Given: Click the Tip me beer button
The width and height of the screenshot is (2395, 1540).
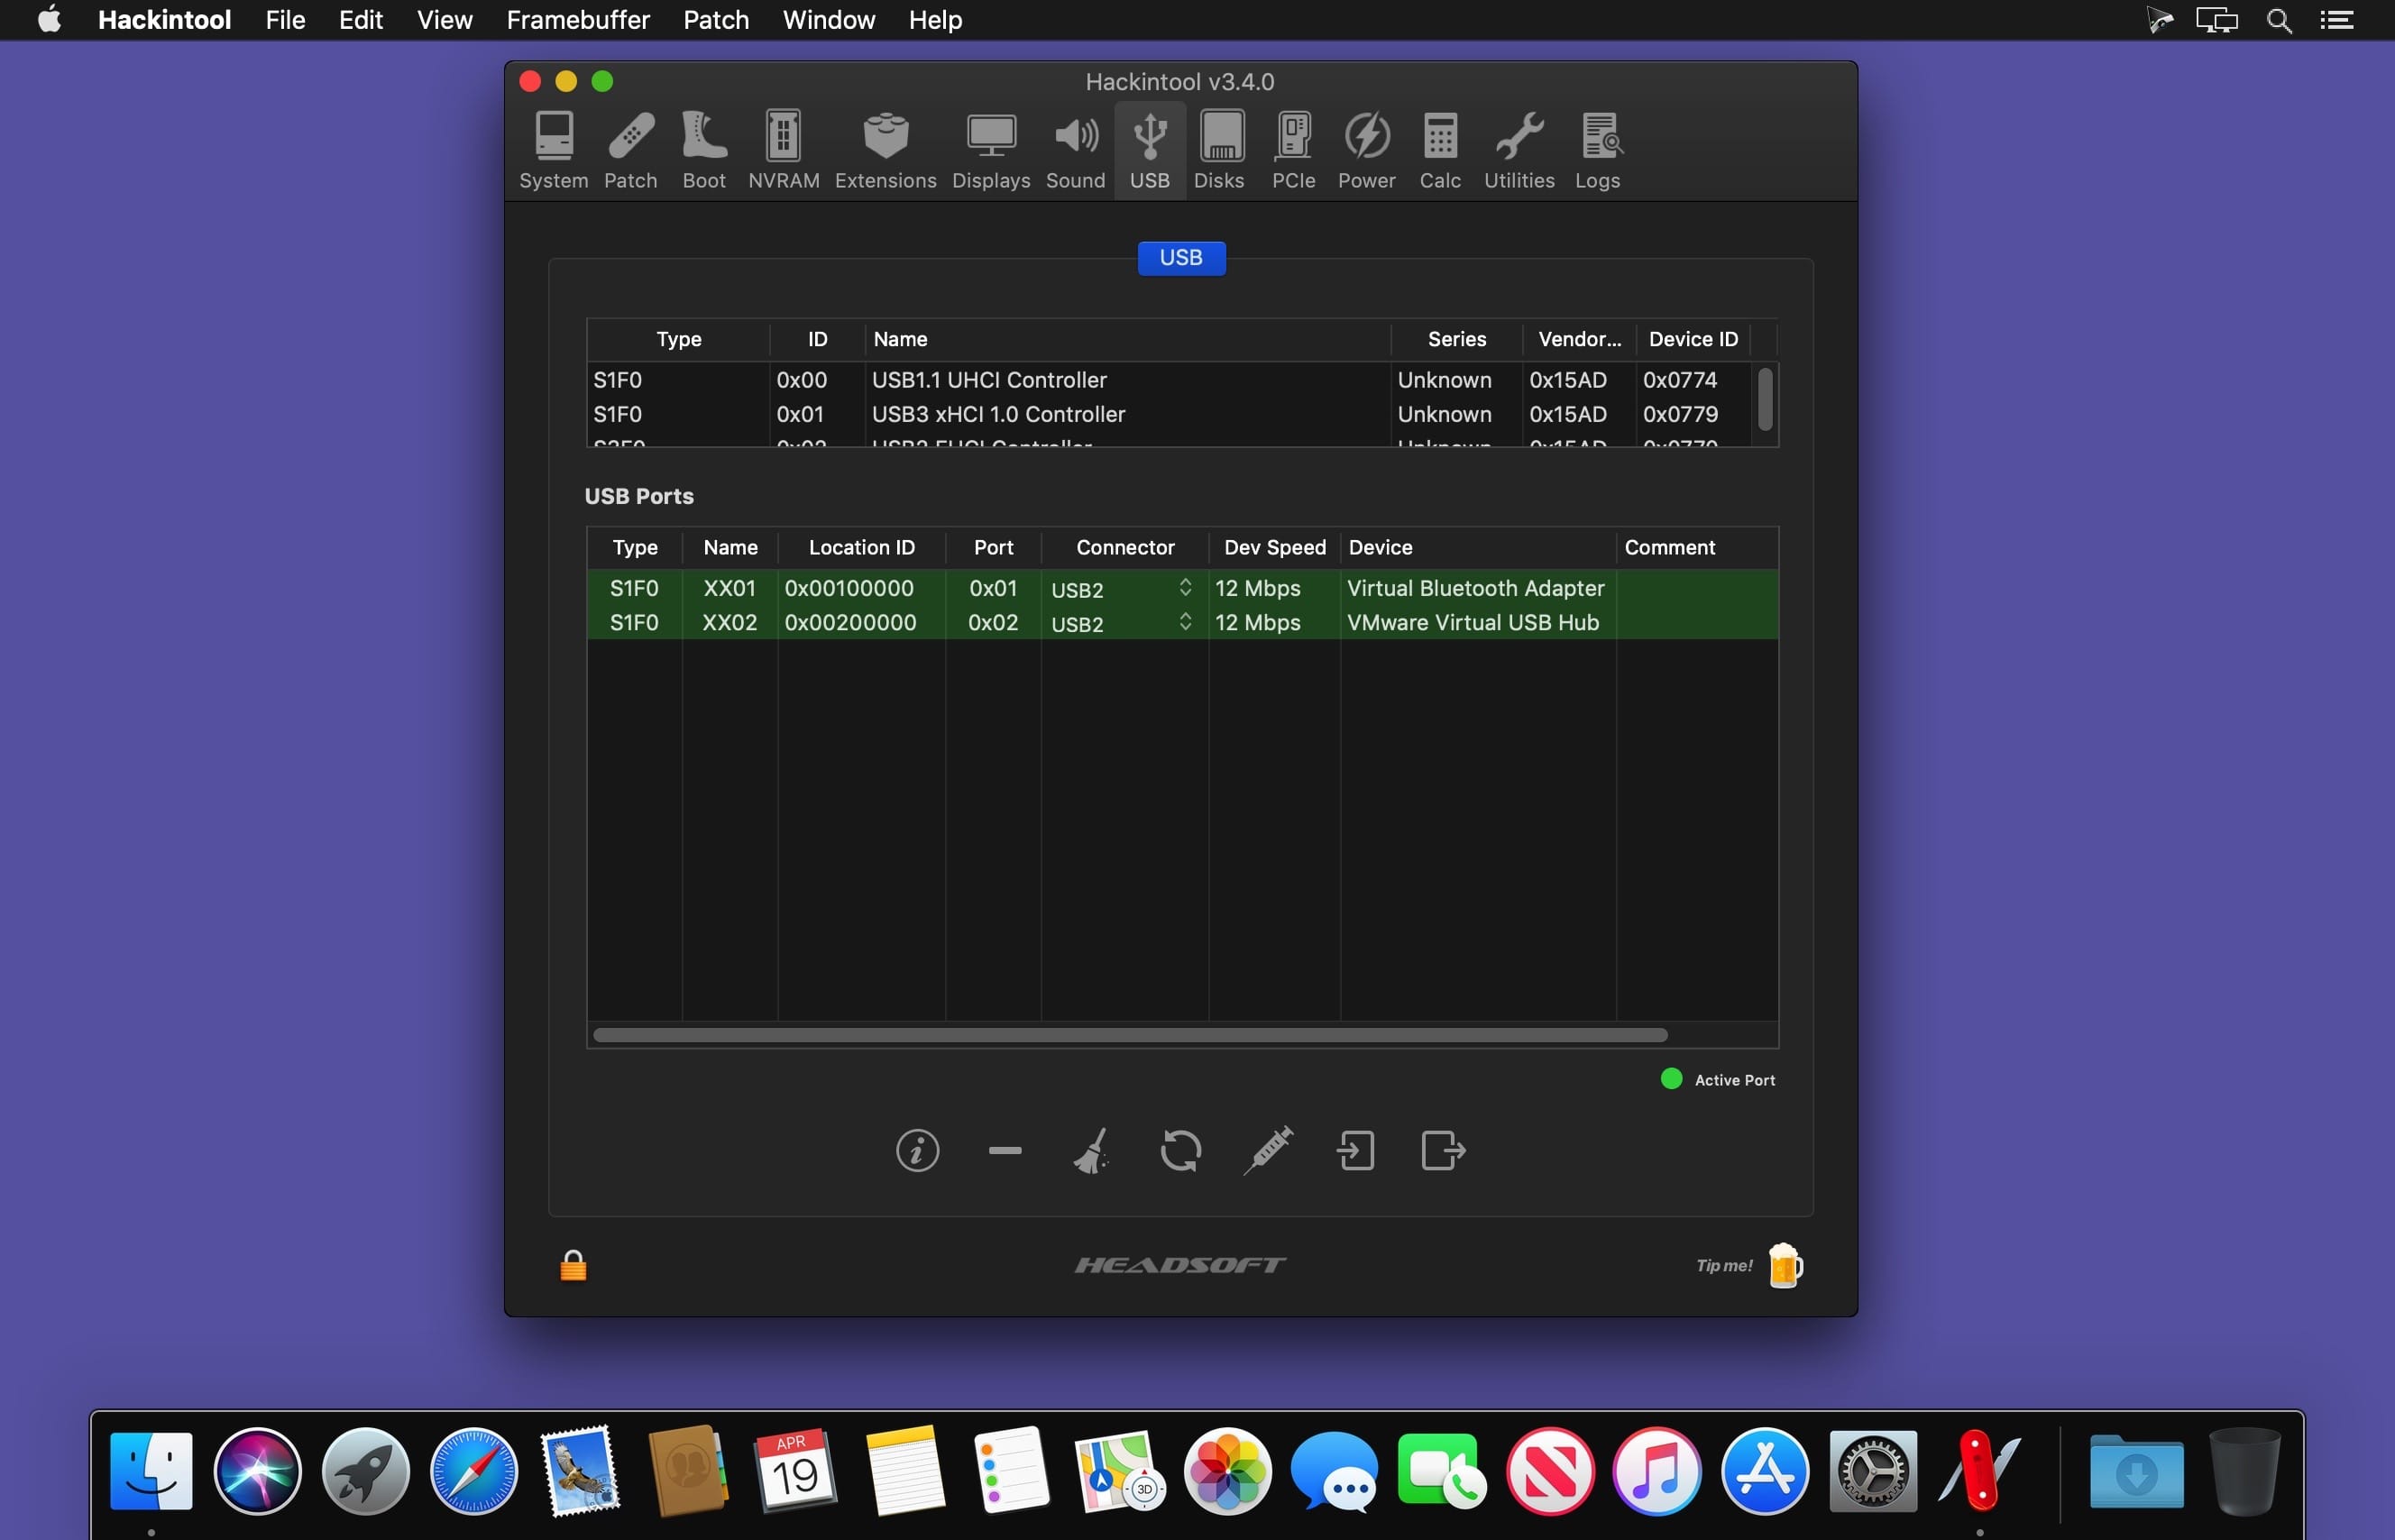Looking at the screenshot, I should pyautogui.click(x=1783, y=1266).
